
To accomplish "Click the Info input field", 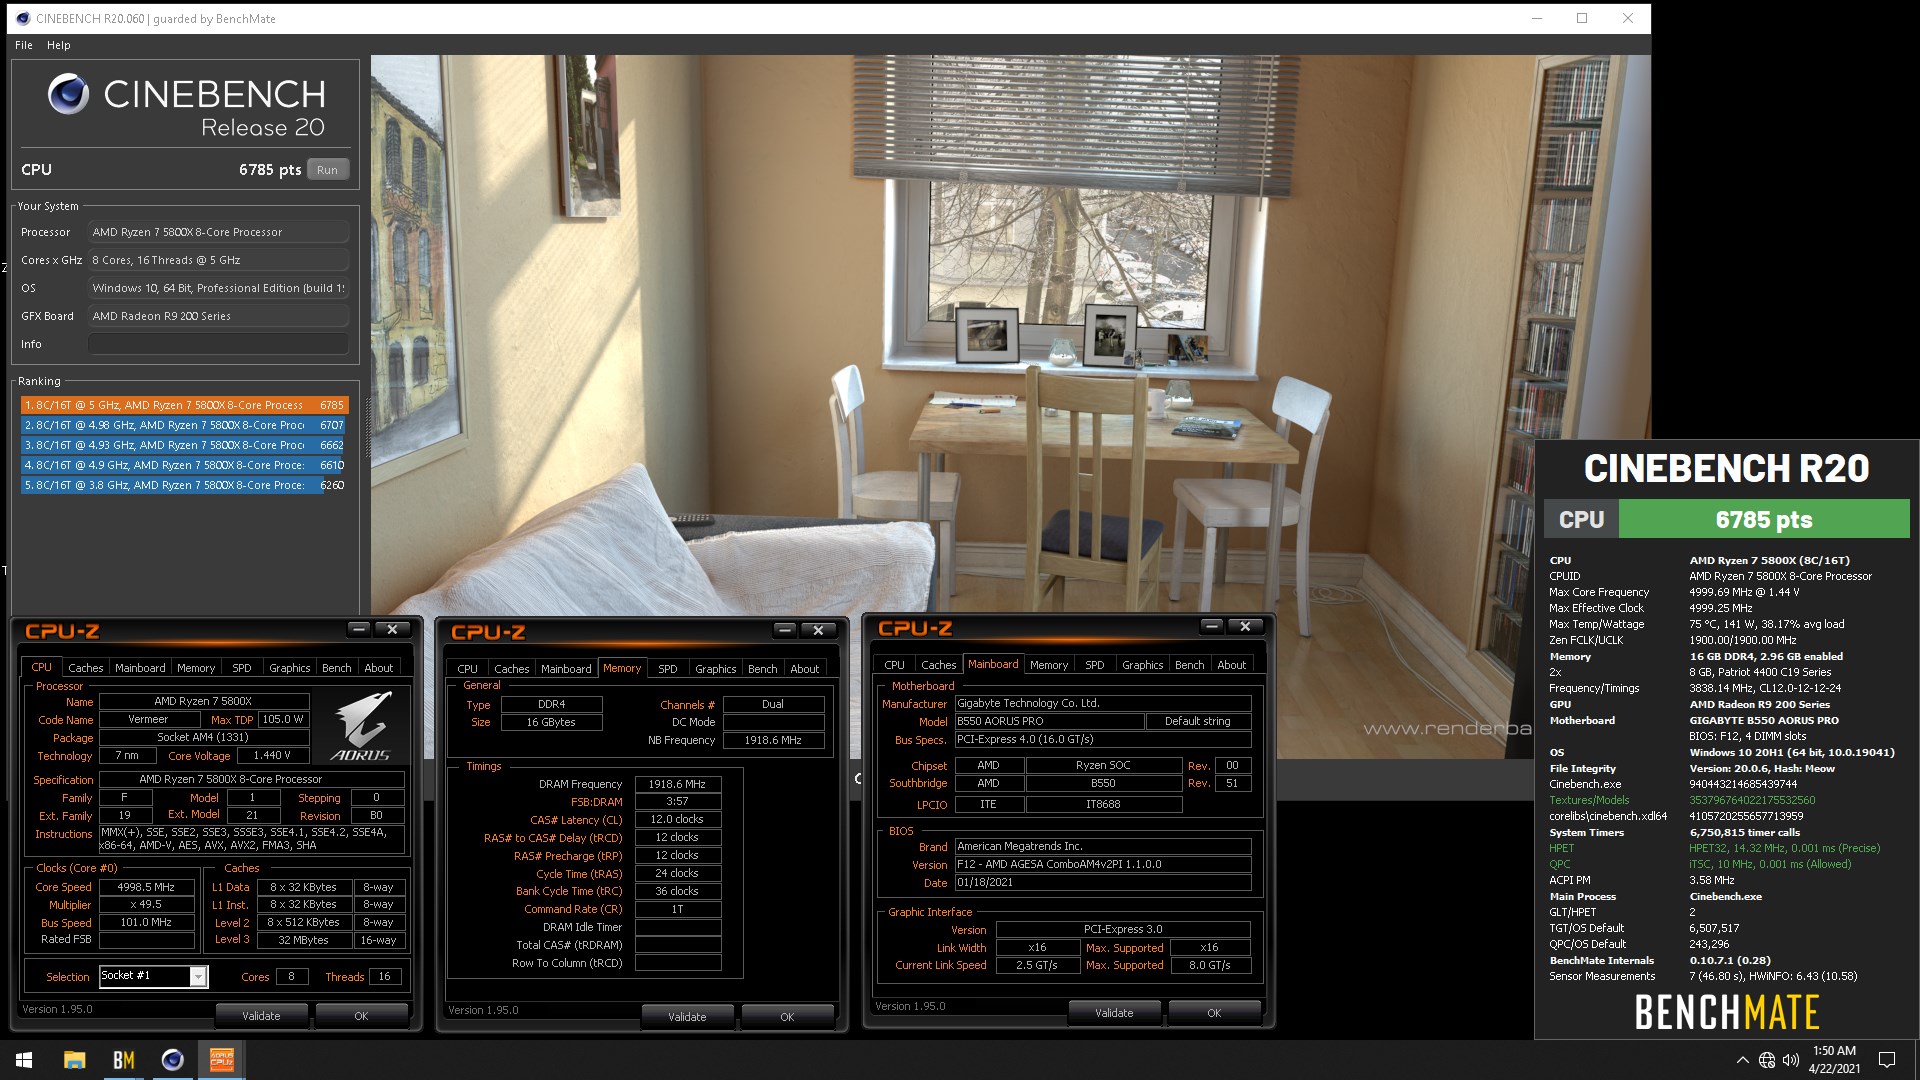I will (x=218, y=344).
